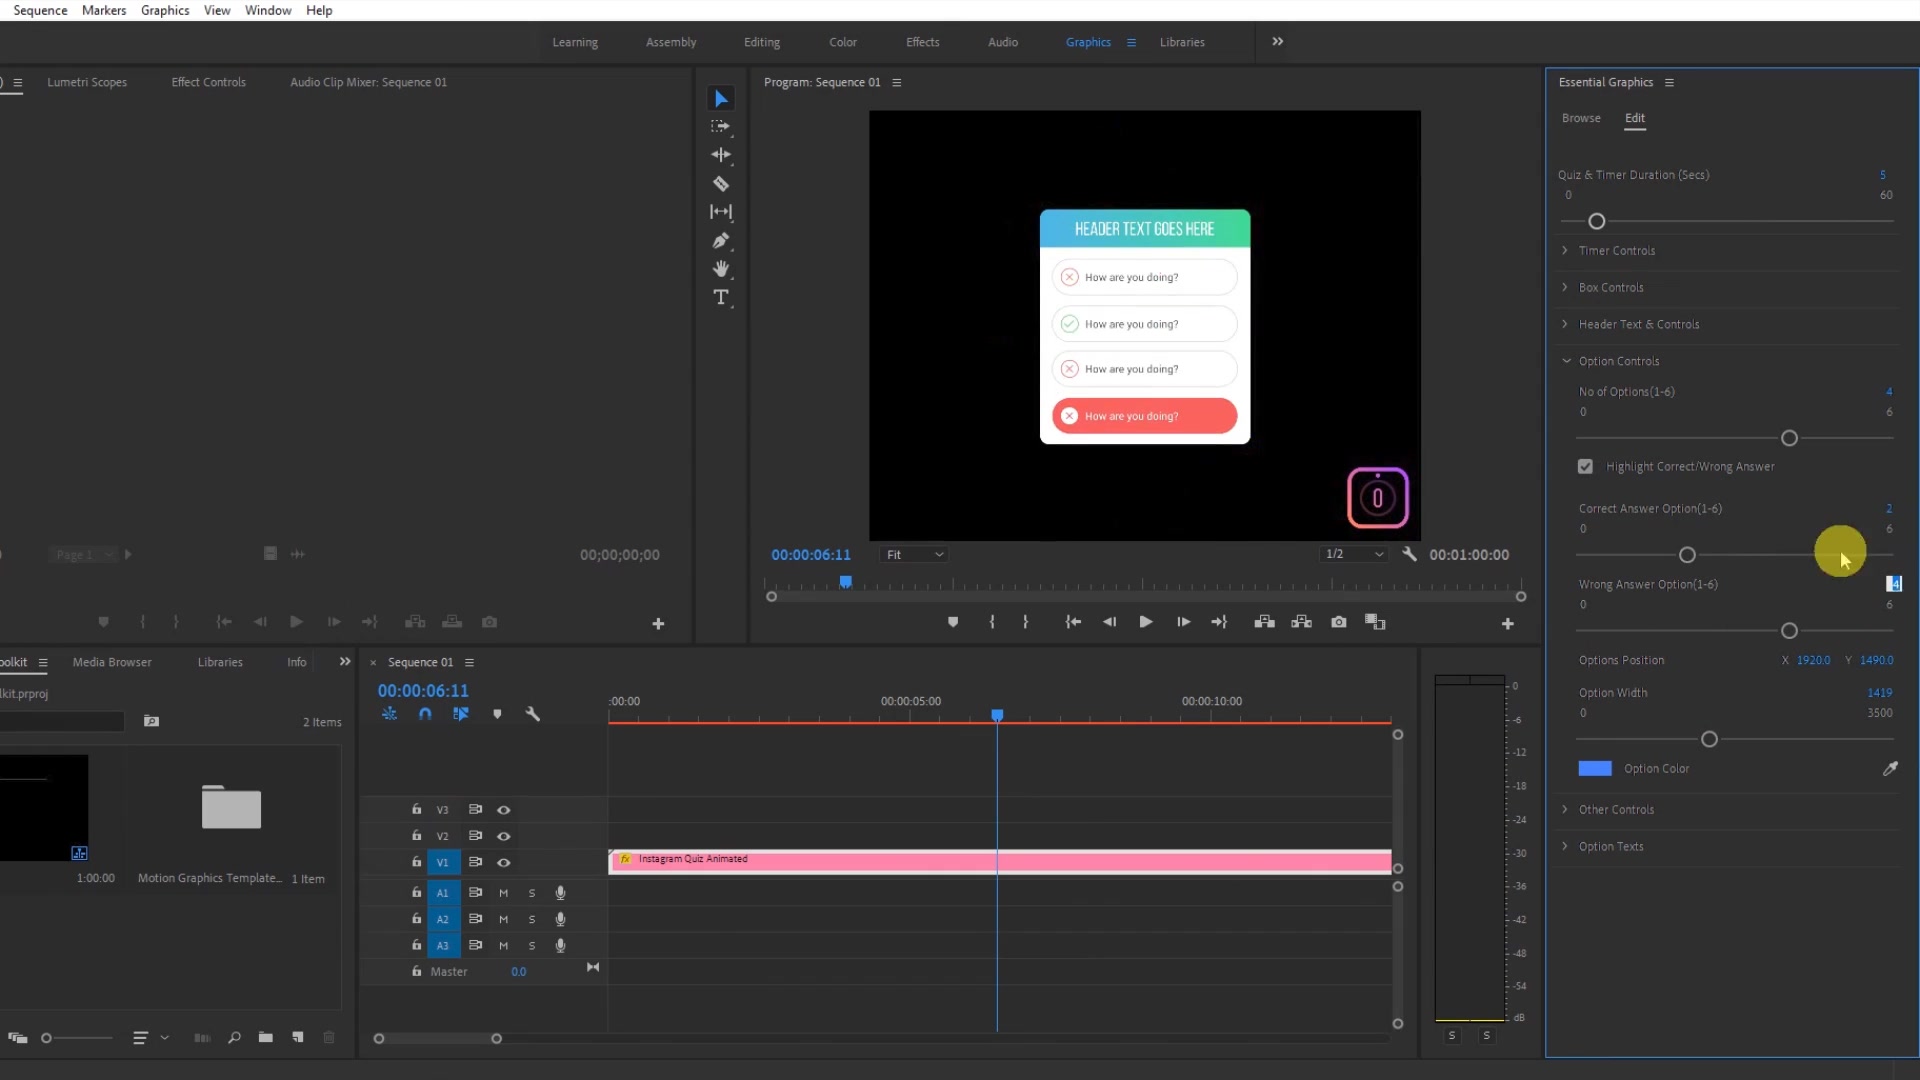Drag the Option Width slider
This screenshot has width=1920, height=1080.
click(x=1710, y=738)
